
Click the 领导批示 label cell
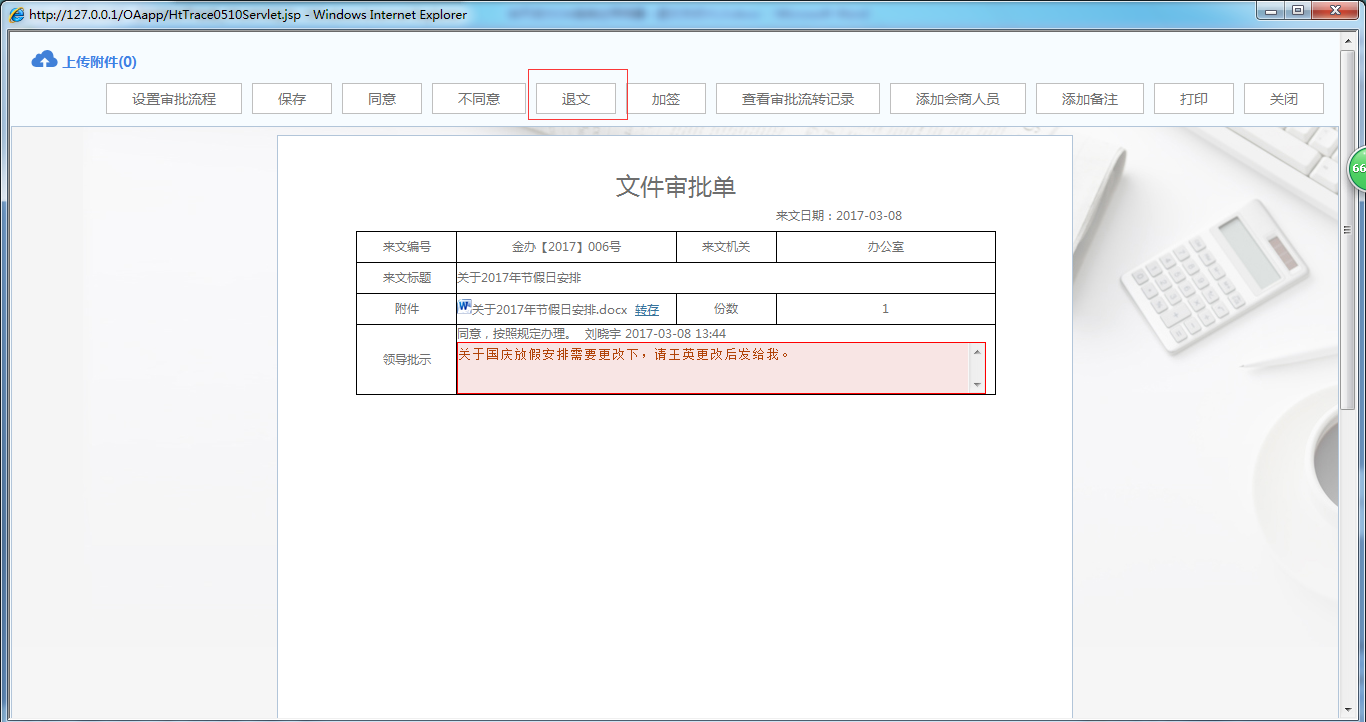(407, 360)
